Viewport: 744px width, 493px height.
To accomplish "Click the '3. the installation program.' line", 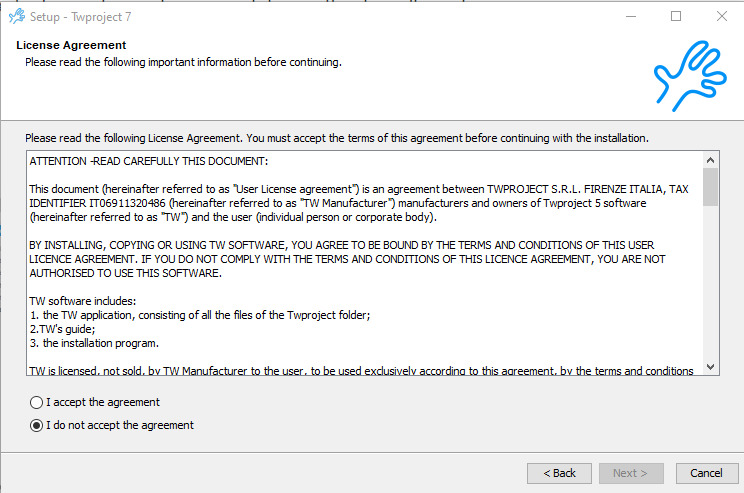I will point(93,343).
